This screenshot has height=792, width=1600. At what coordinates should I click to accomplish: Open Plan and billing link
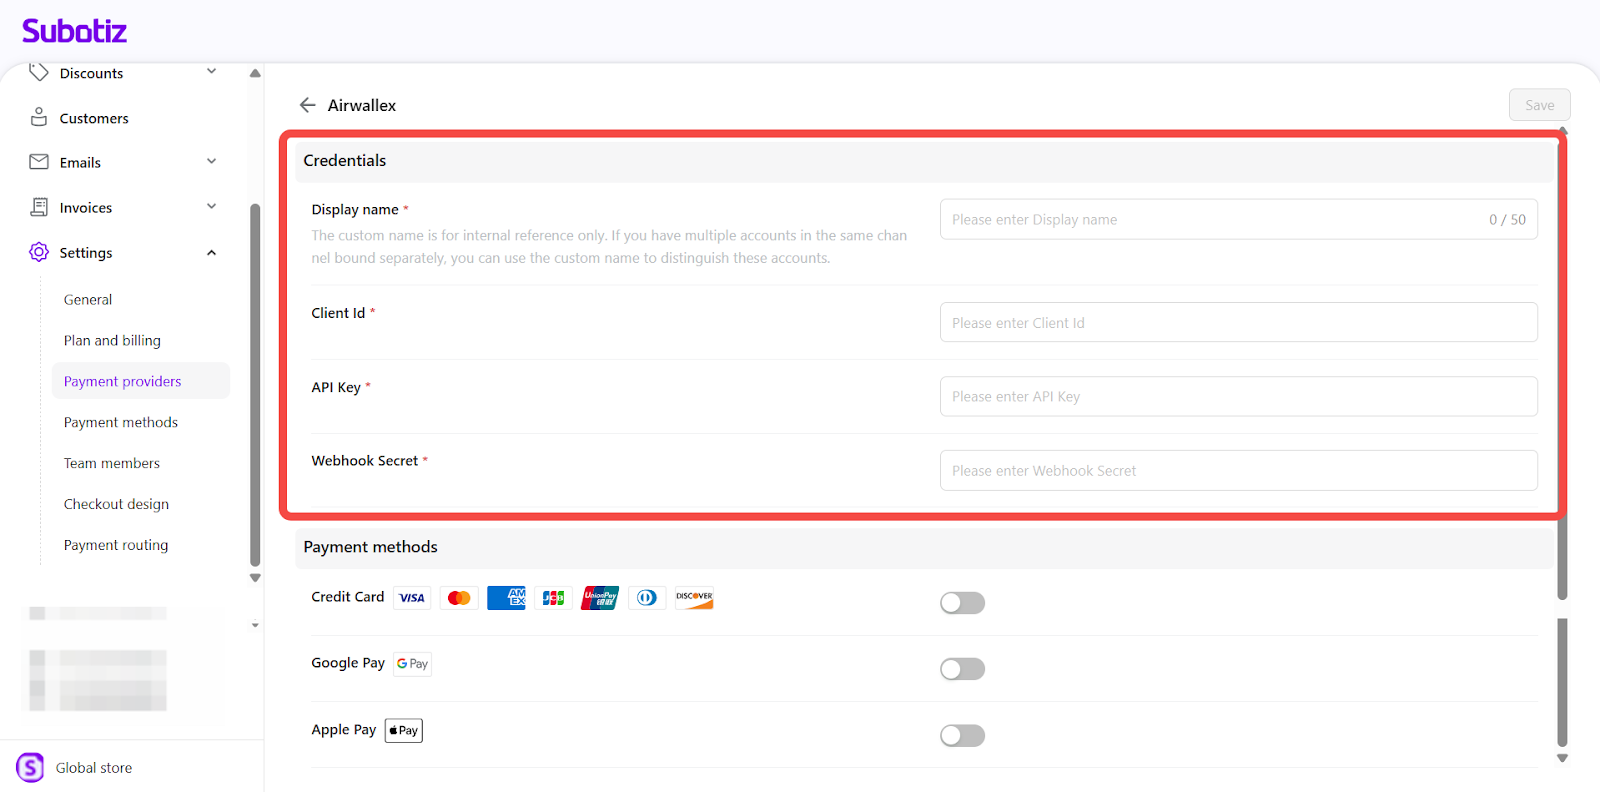point(112,340)
